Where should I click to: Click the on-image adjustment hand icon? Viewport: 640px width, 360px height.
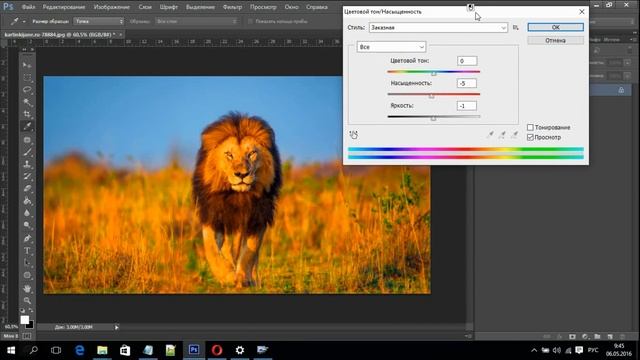pos(354,135)
